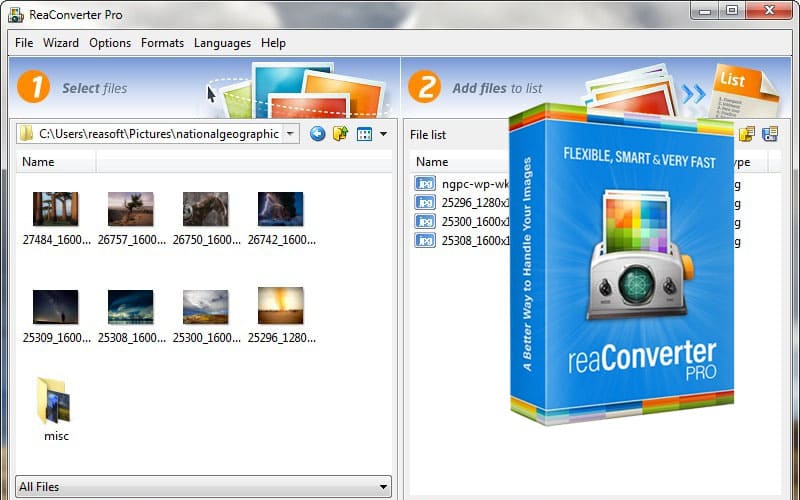This screenshot has height=500, width=800.
Task: Open the Formats menu
Action: (162, 43)
